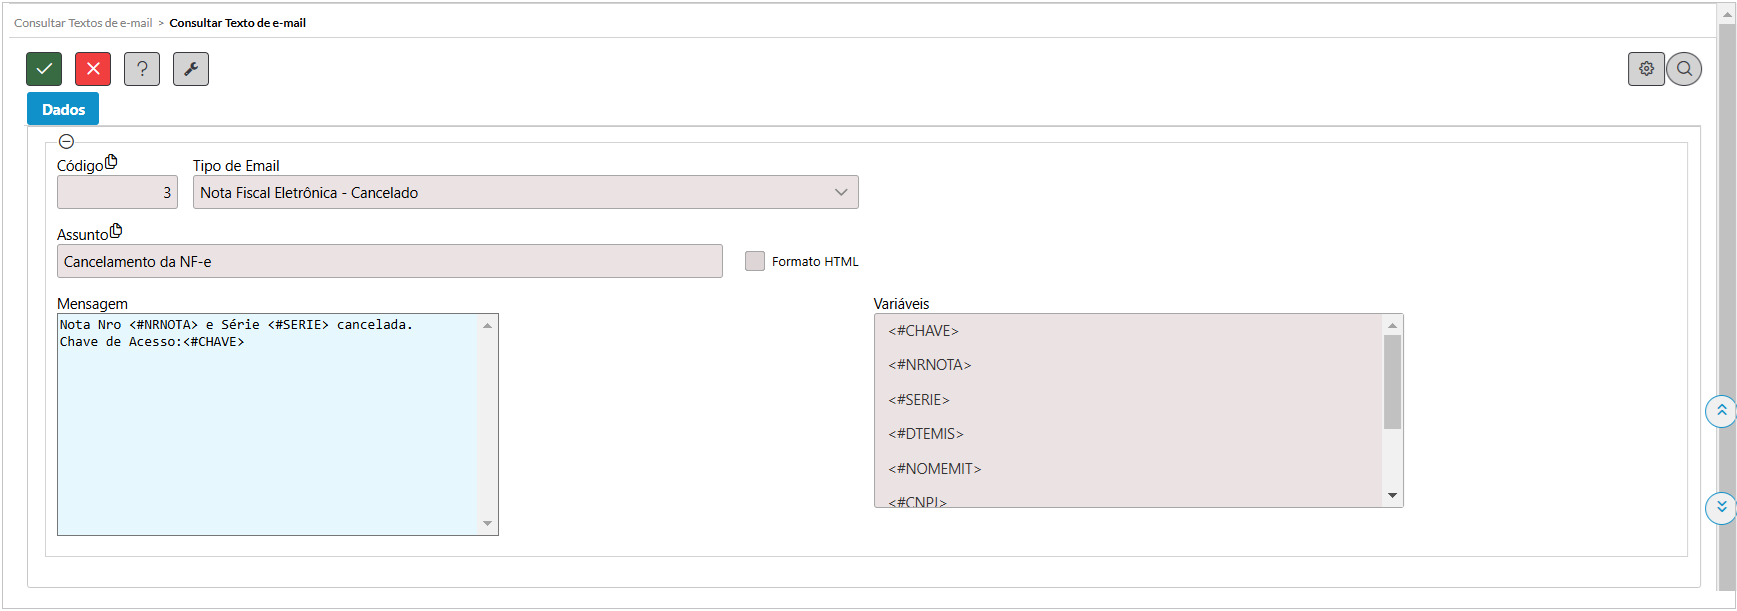This screenshot has height=611, width=1737.
Task: Jump to bottom with double-down chevron
Action: pos(1721,507)
